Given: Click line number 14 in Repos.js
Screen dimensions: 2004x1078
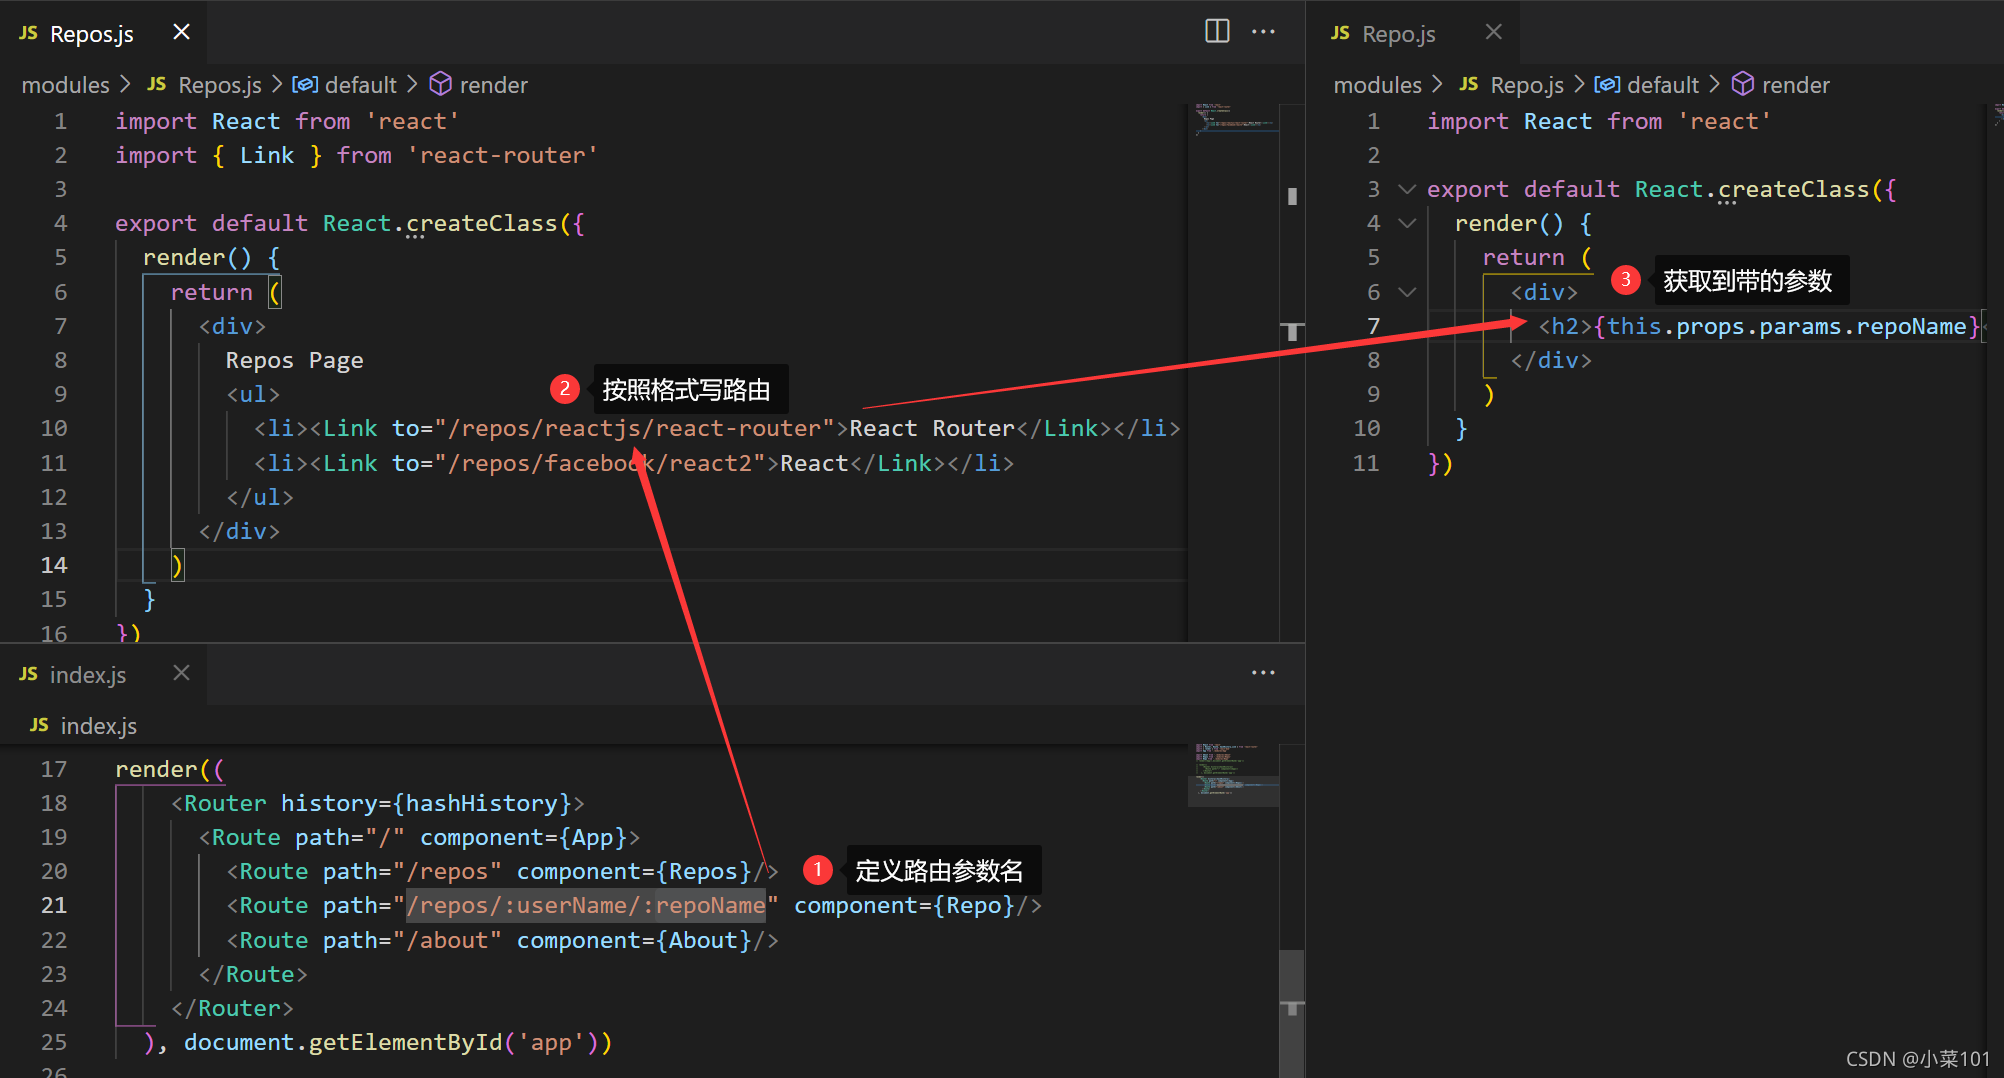Looking at the screenshot, I should tap(54, 565).
